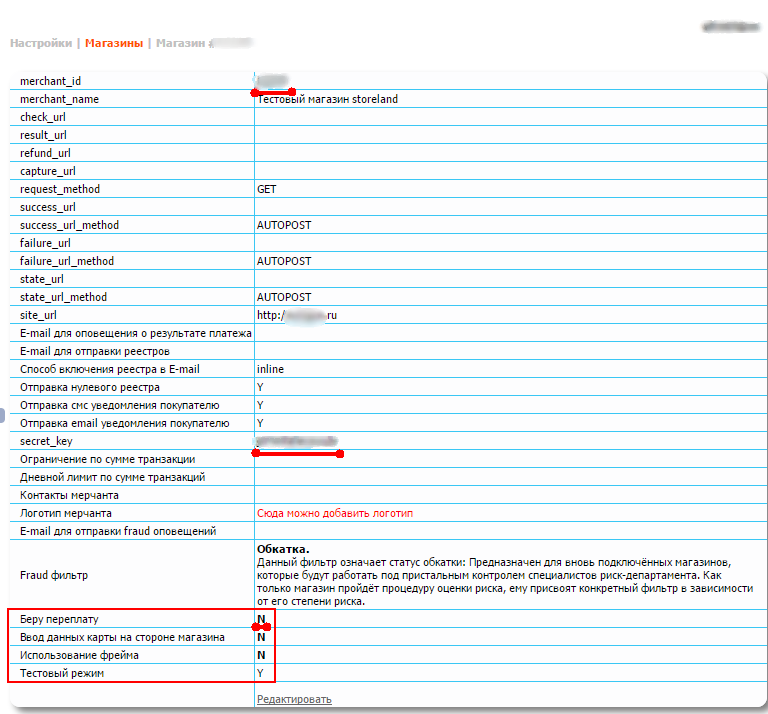Select E-mail для оповещения о результате платежа label
The height and width of the screenshot is (714, 768).
(x=136, y=333)
